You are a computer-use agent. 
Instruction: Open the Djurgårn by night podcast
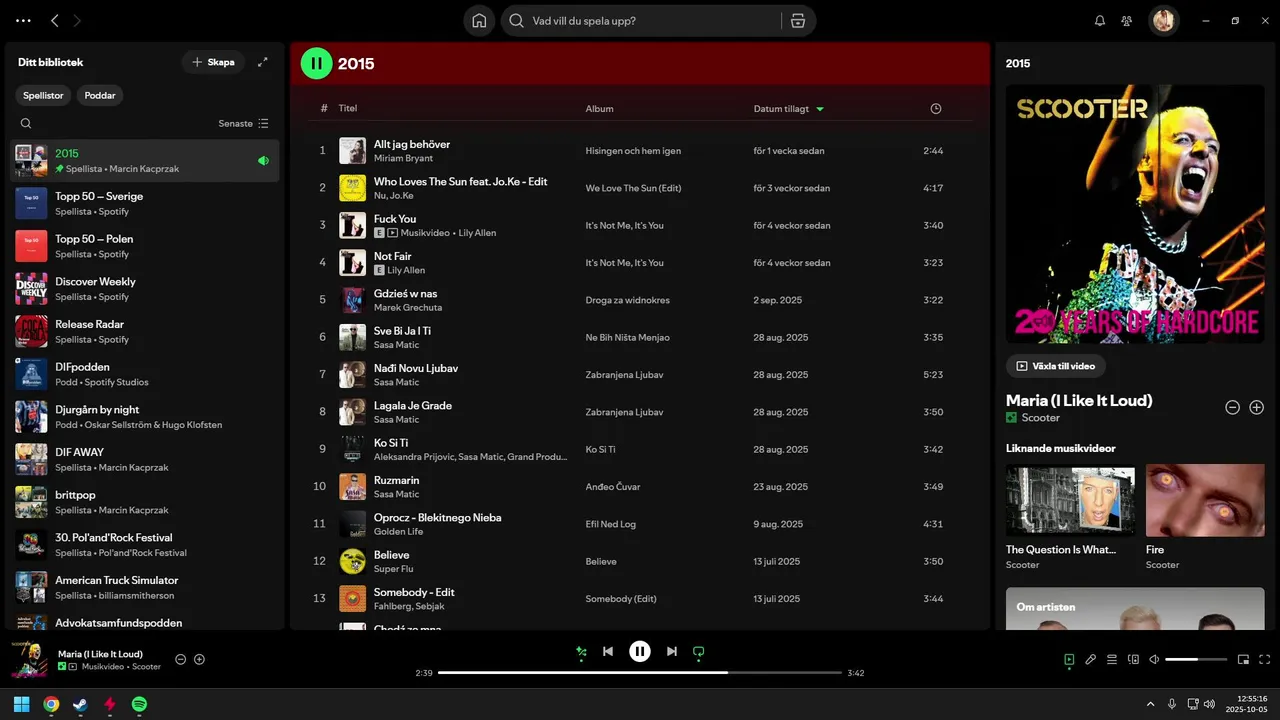(145, 416)
